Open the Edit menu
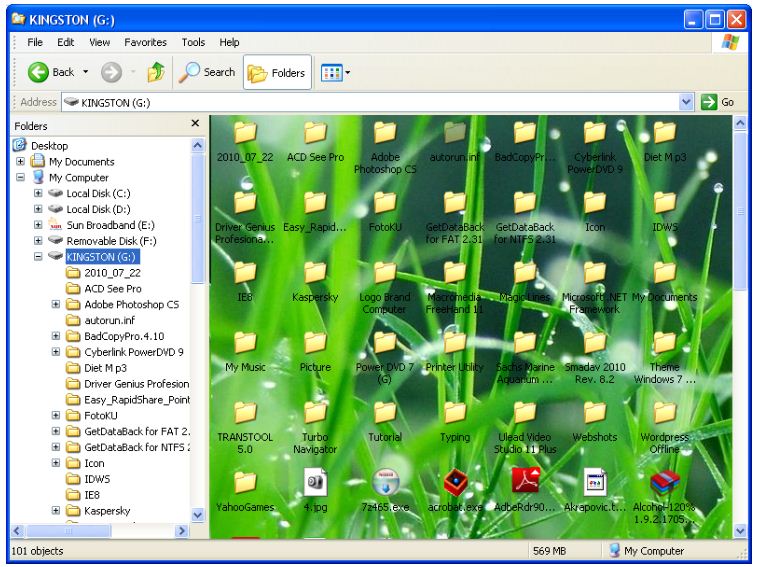 click(x=65, y=42)
